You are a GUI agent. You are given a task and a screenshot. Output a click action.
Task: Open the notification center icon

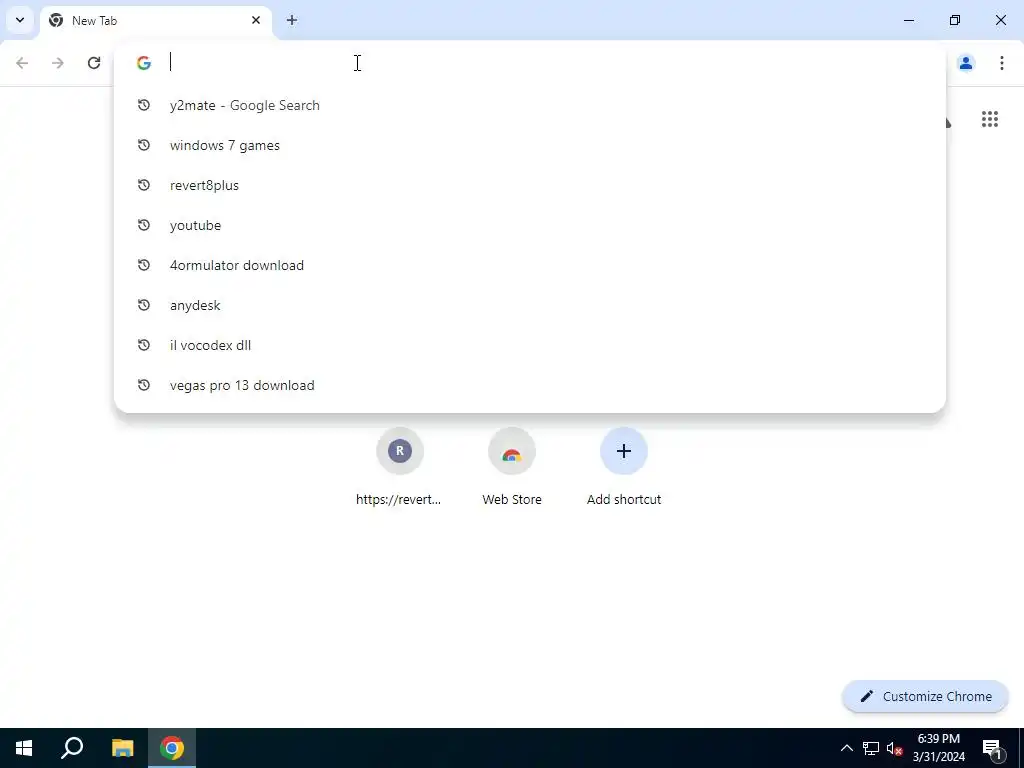(x=993, y=748)
